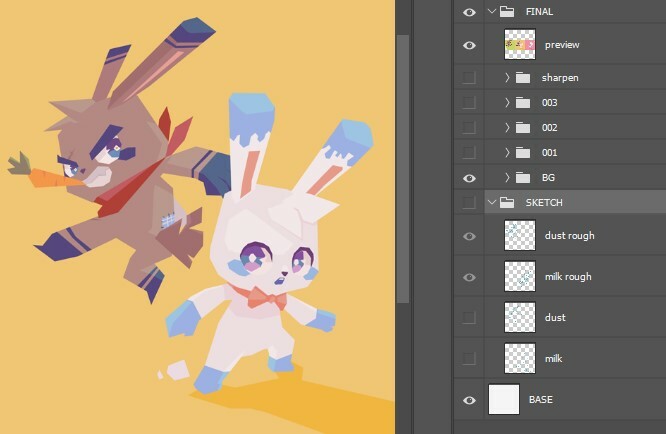Show the SKETCH group visibility box
This screenshot has width=666, height=434.
click(x=469, y=203)
